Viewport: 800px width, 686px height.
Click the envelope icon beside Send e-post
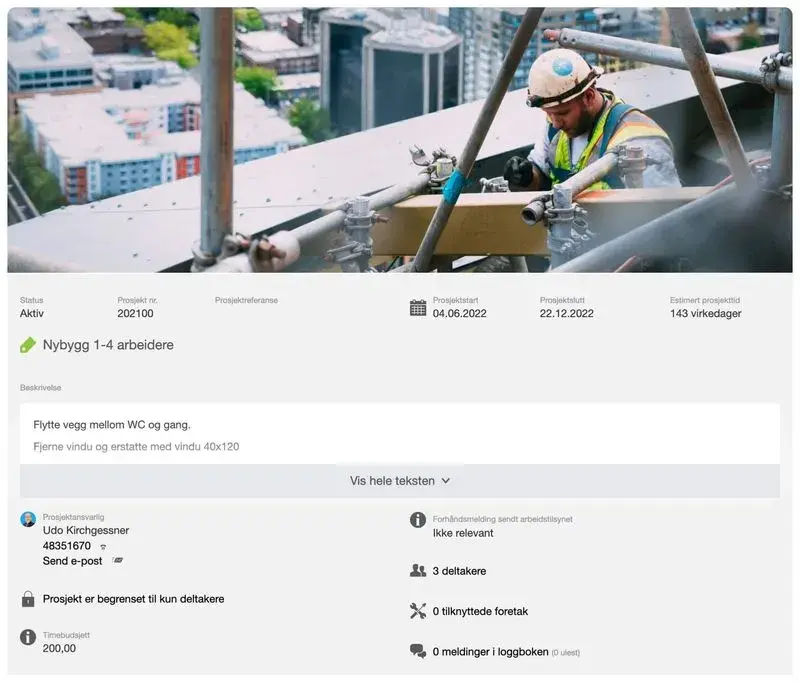coord(118,559)
